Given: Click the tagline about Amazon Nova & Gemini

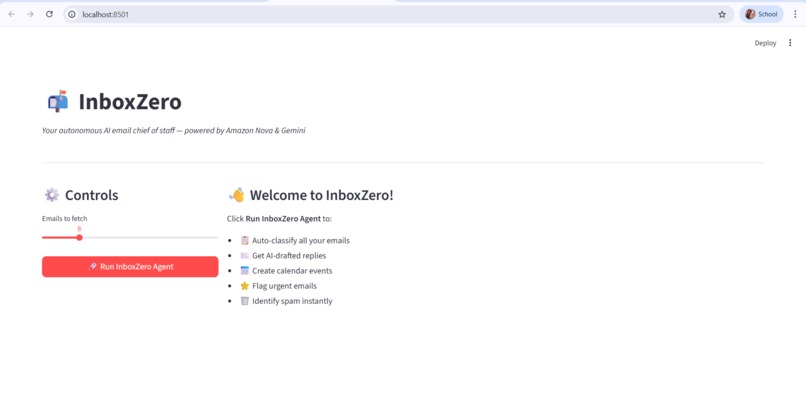Looking at the screenshot, I should click(x=174, y=131).
